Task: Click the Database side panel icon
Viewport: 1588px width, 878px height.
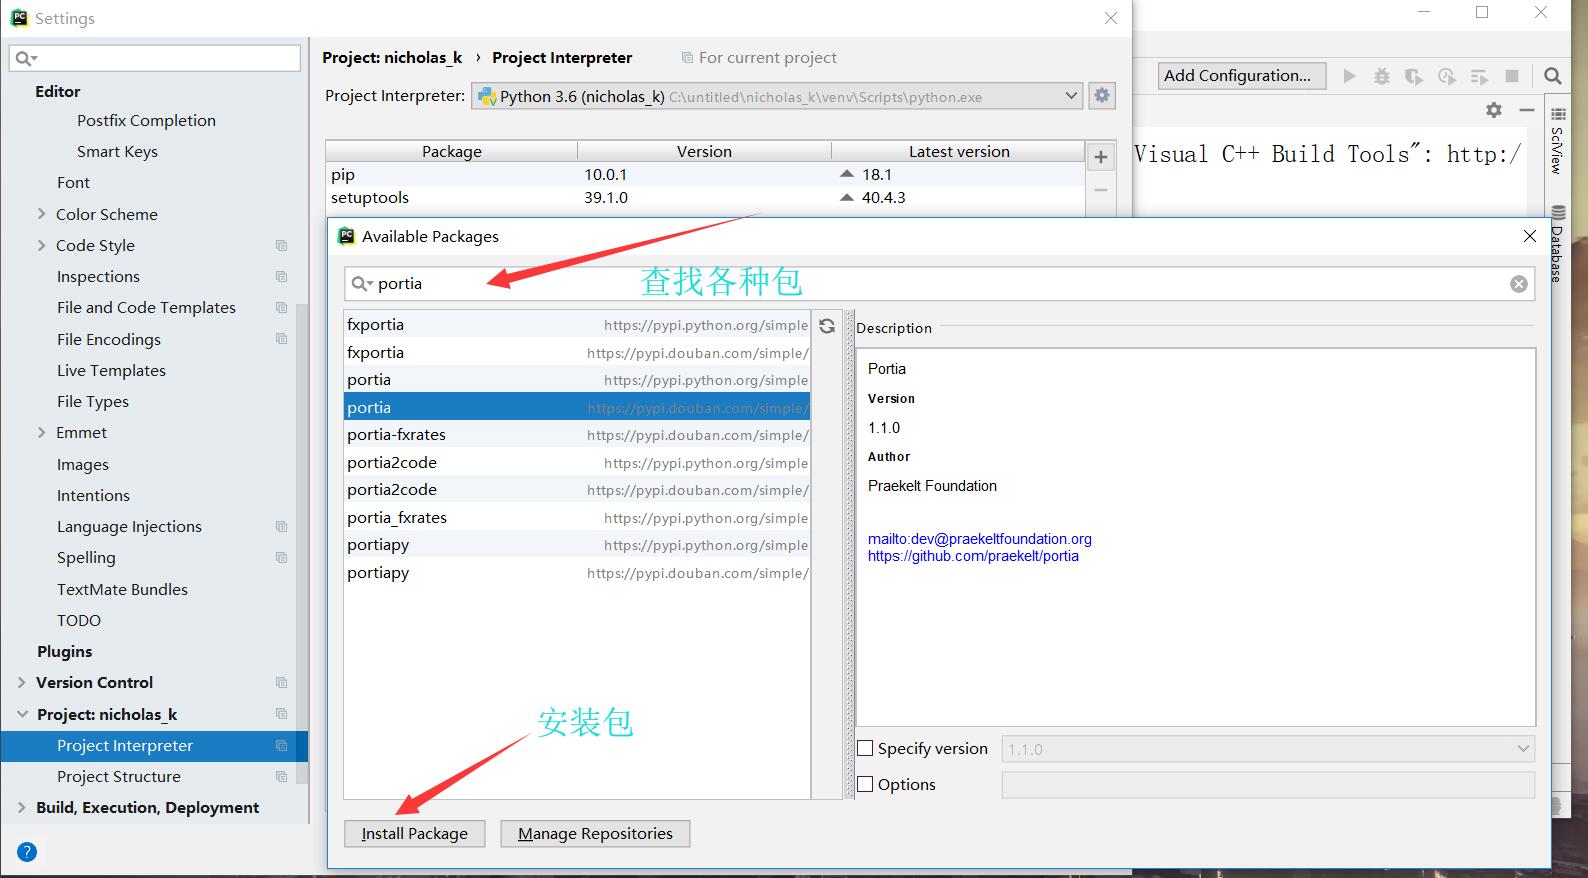Action: pyautogui.click(x=1557, y=243)
